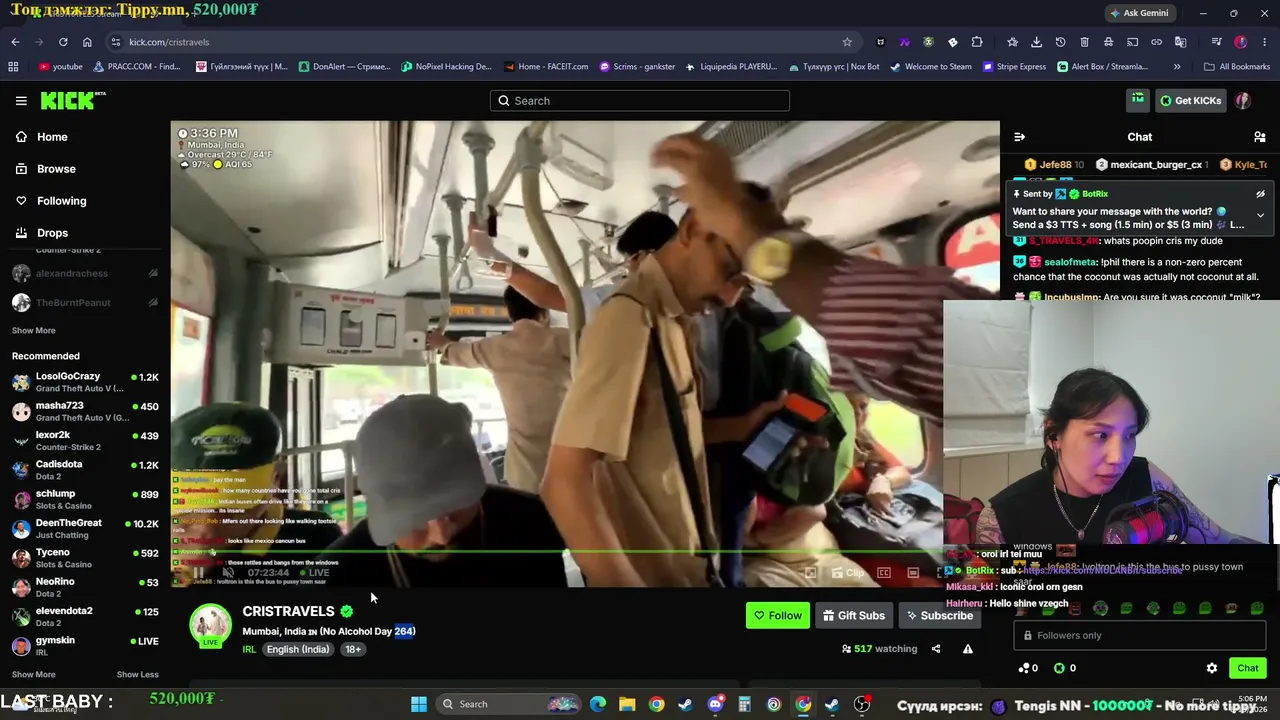Expand hidden bookmarks chevron

(x=1177, y=67)
